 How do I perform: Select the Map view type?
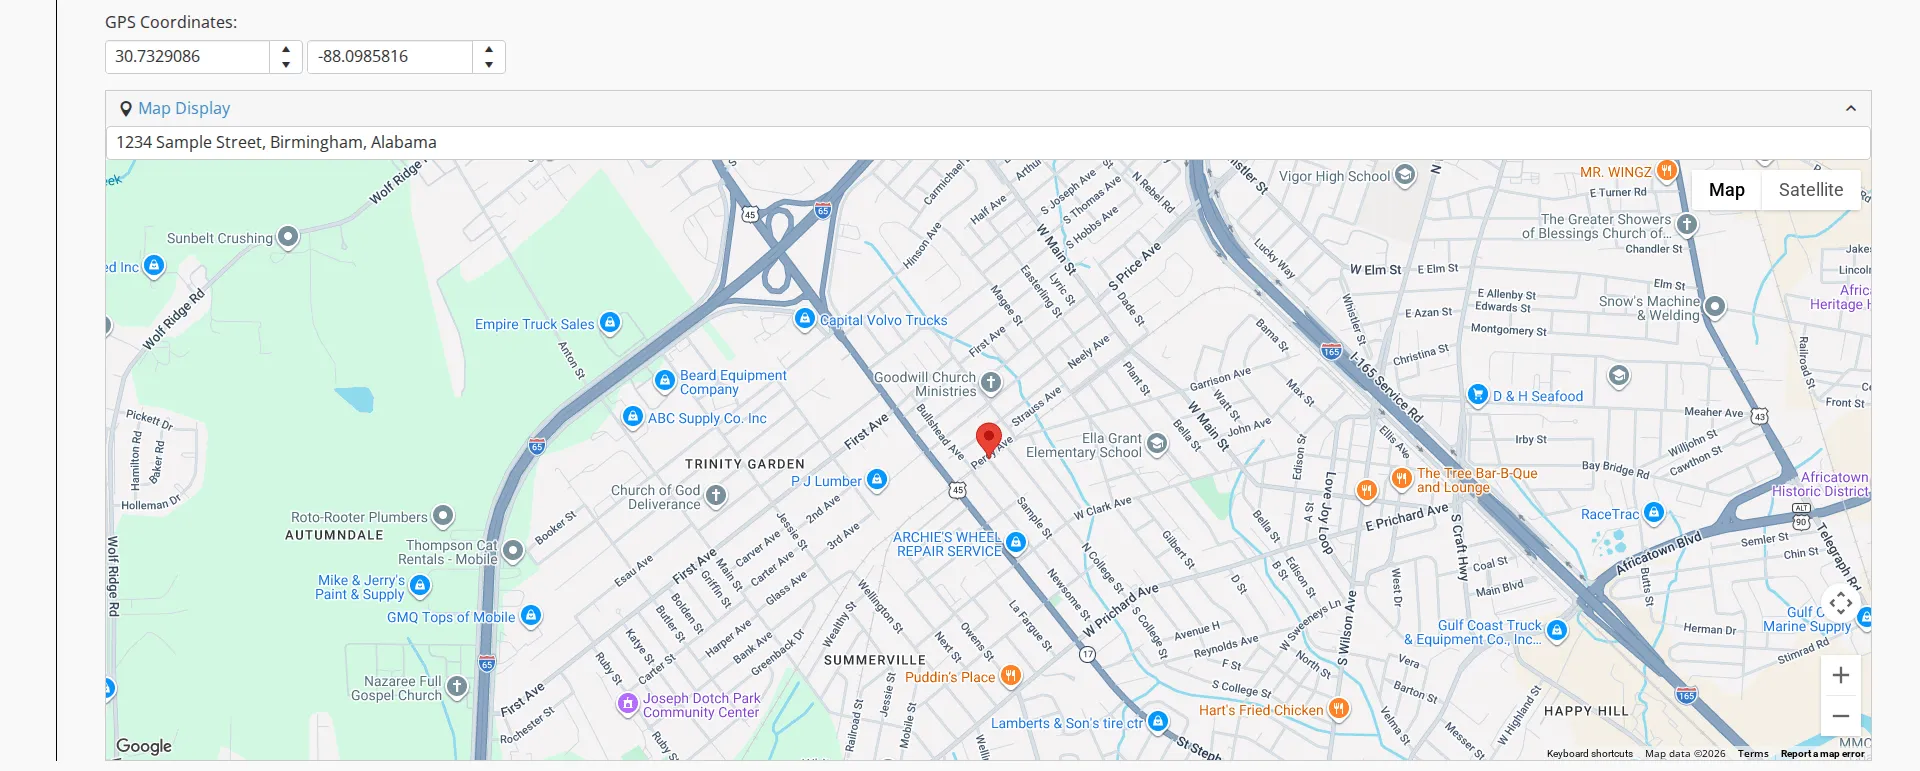click(x=1726, y=190)
